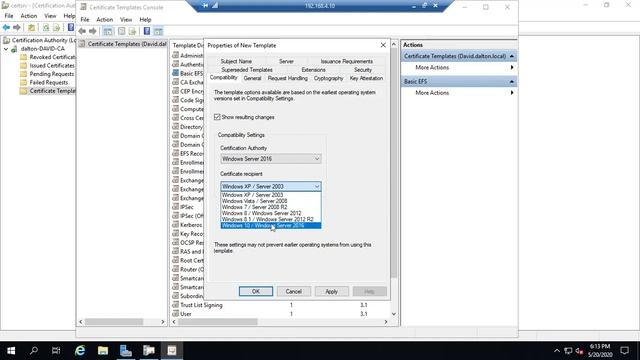This screenshot has height=360, width=640.
Task: Show hidden system tray icons
Action: tap(557, 351)
